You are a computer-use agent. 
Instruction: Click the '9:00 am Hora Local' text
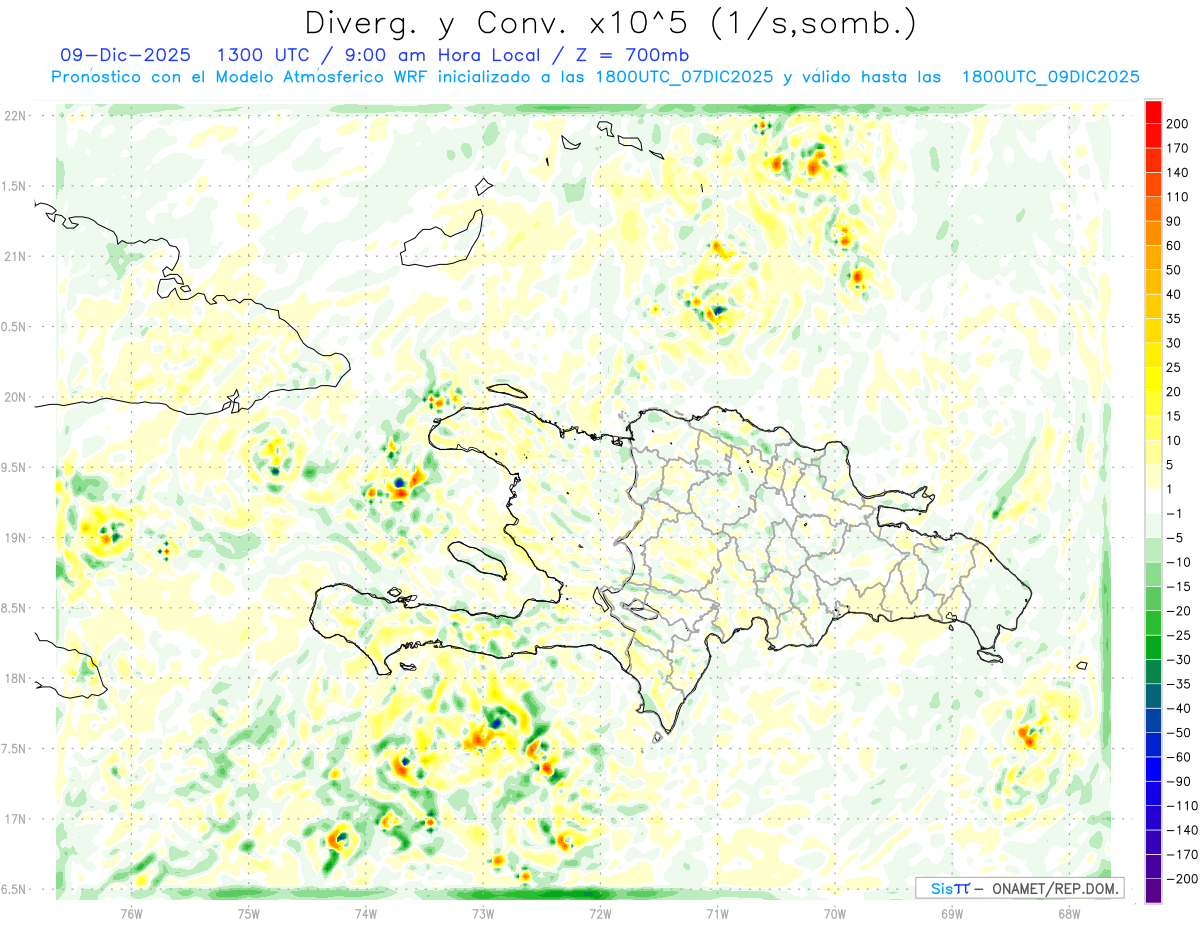tap(441, 55)
